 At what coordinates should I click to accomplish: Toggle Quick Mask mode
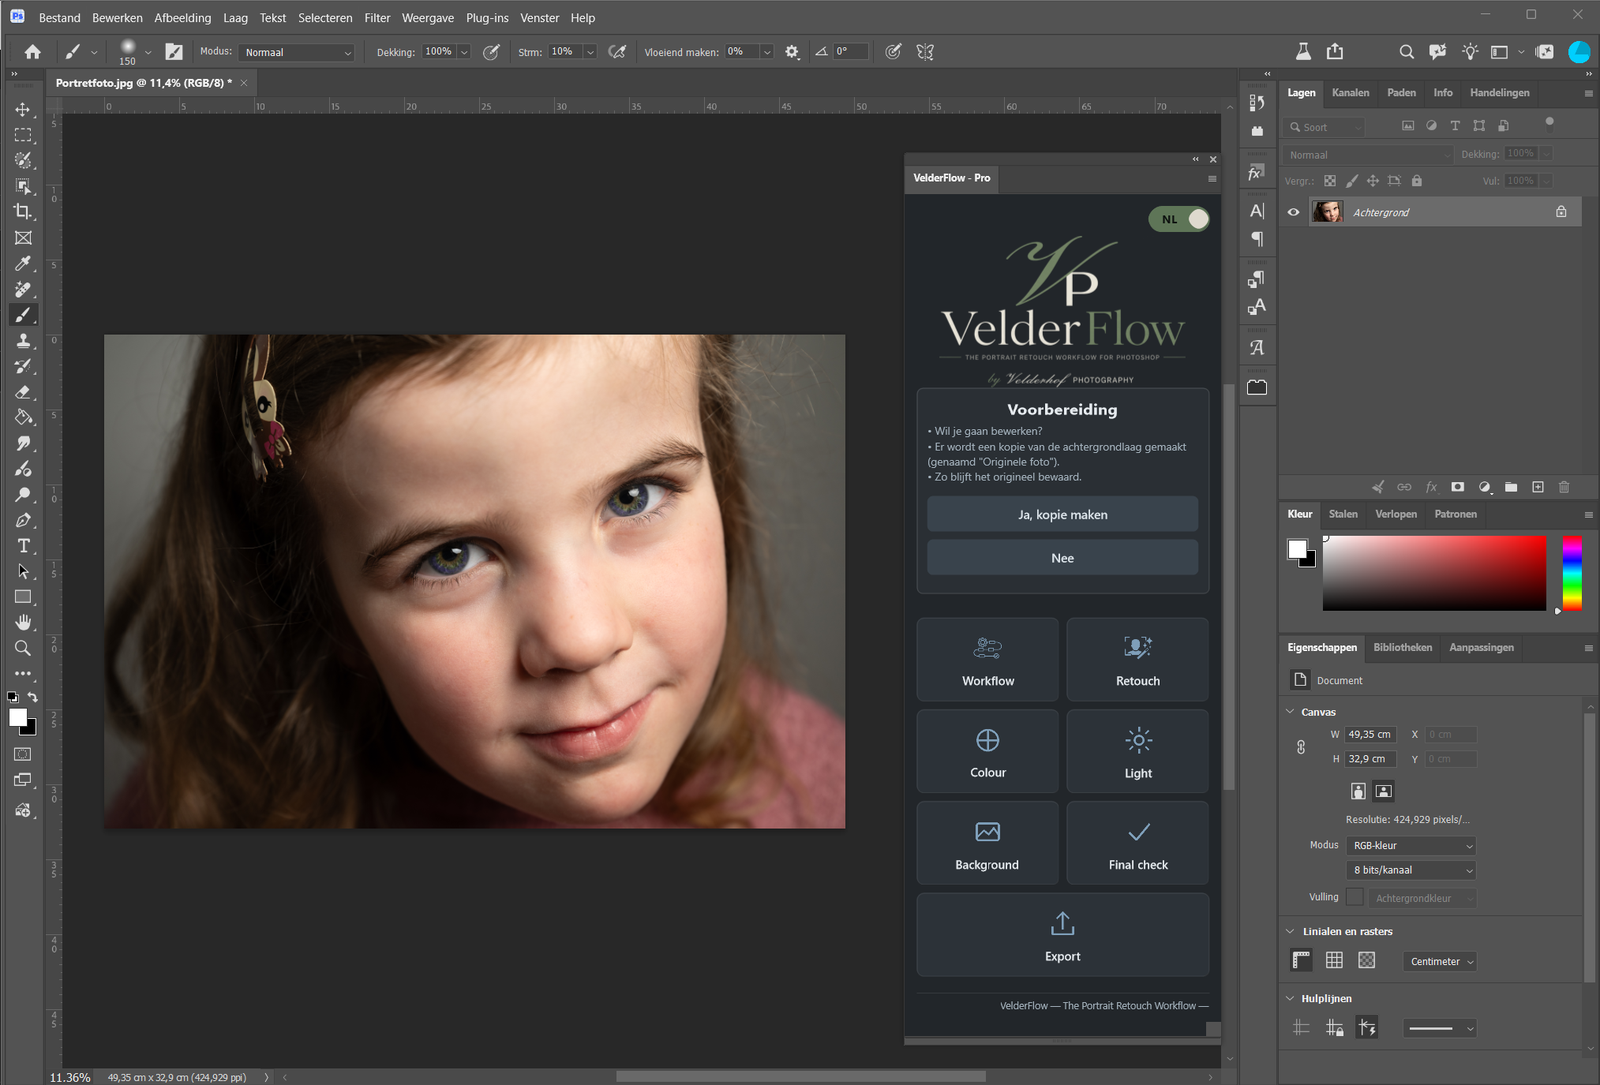(x=23, y=754)
